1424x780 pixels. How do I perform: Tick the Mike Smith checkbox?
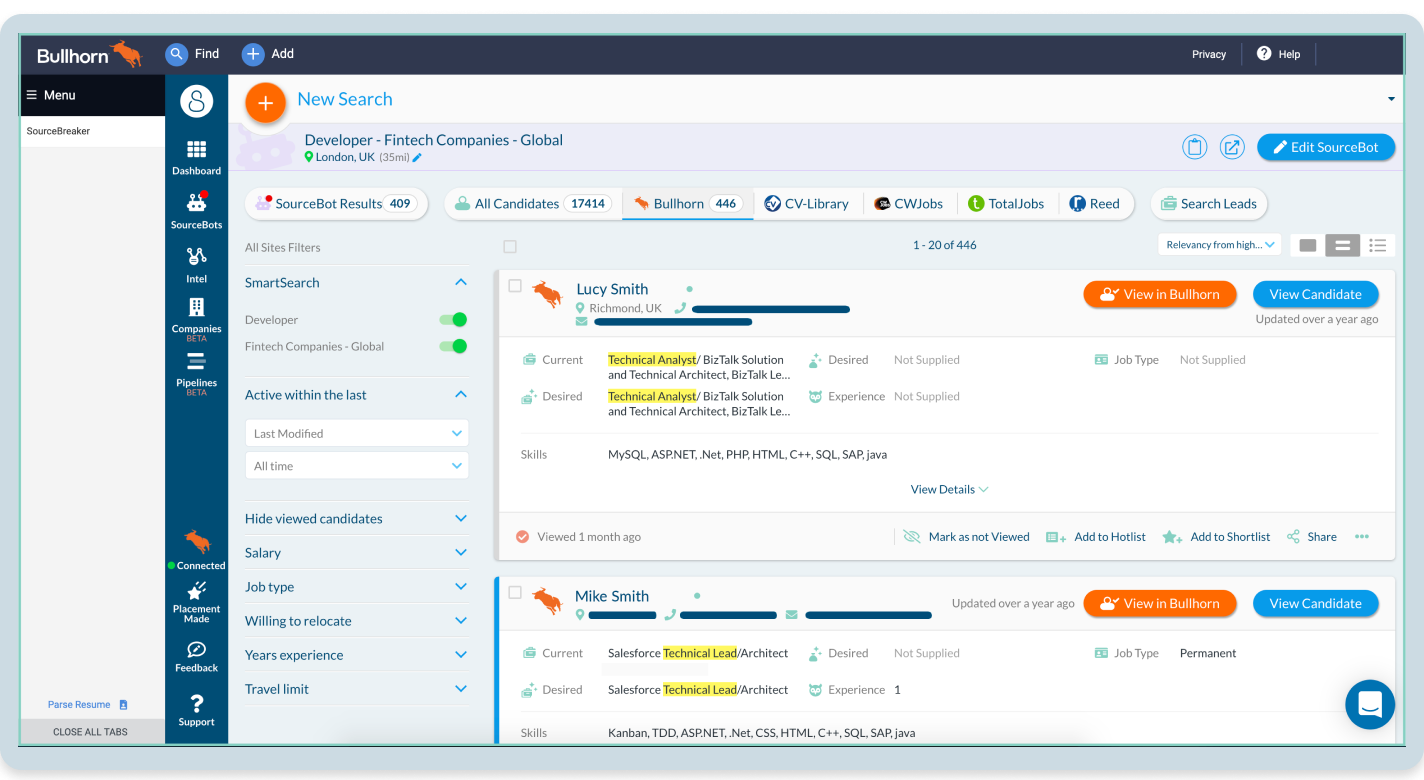515,592
